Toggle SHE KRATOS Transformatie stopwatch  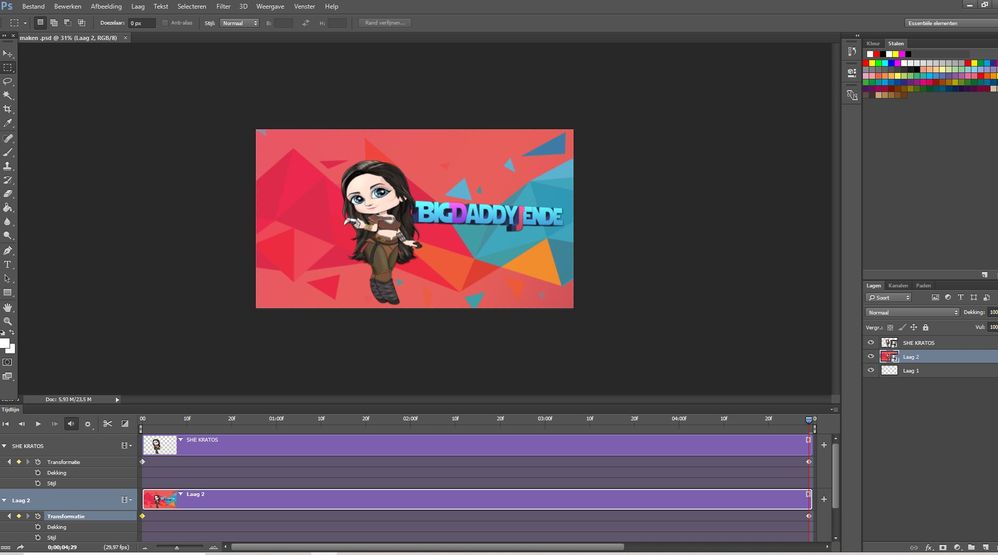point(38,462)
